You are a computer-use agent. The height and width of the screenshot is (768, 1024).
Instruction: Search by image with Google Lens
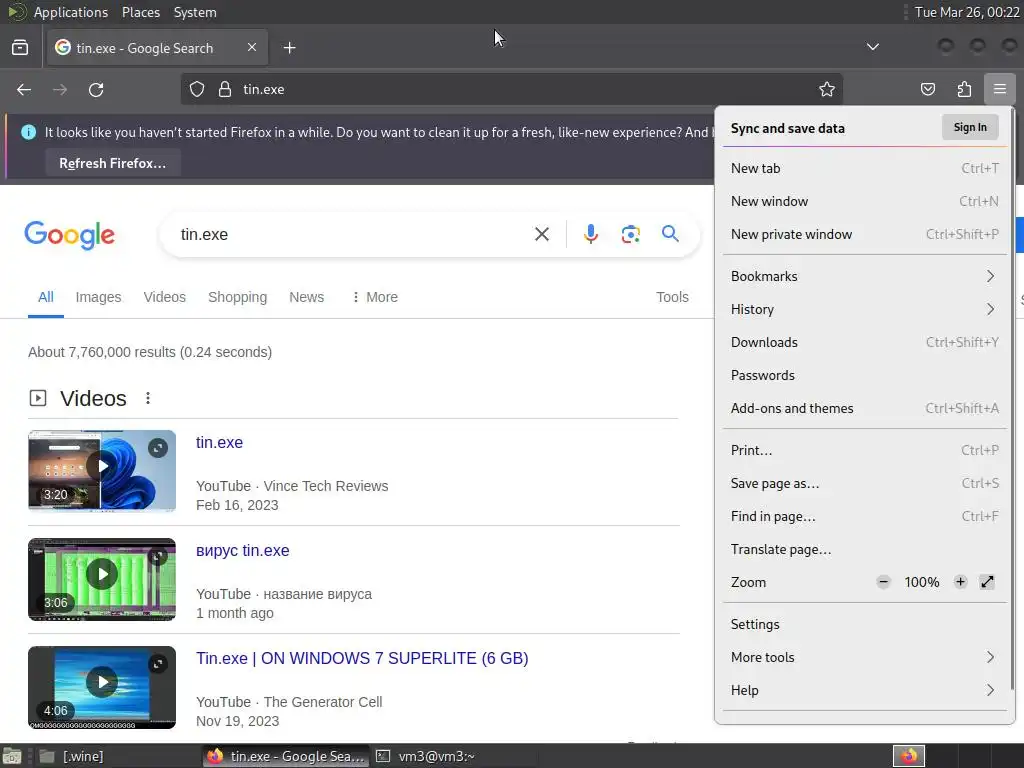click(631, 234)
